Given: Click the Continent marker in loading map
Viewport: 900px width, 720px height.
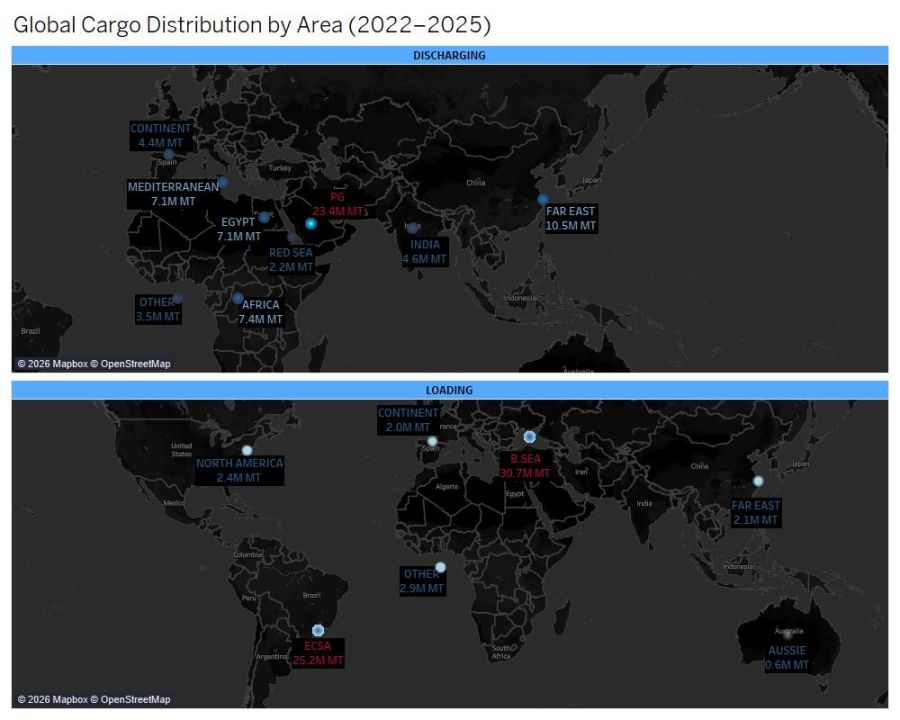Looking at the screenshot, I should click(432, 441).
